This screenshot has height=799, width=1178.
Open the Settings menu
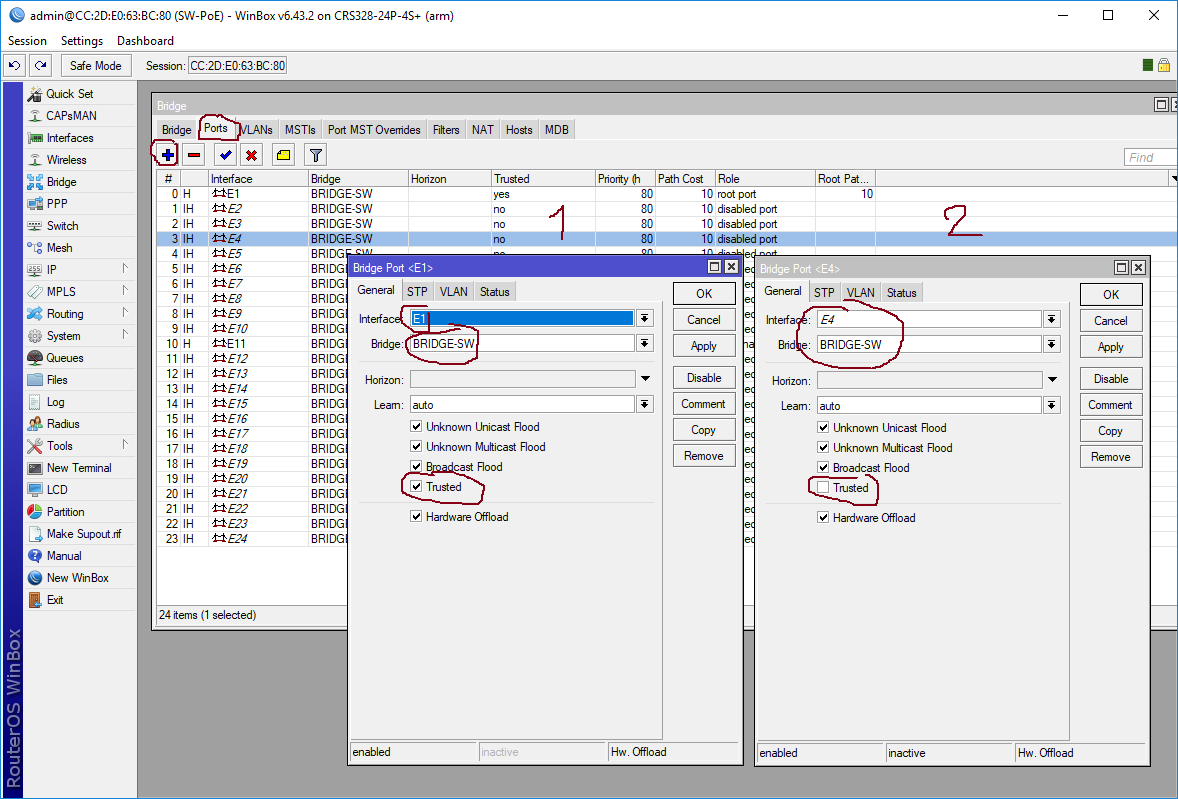click(x=82, y=41)
